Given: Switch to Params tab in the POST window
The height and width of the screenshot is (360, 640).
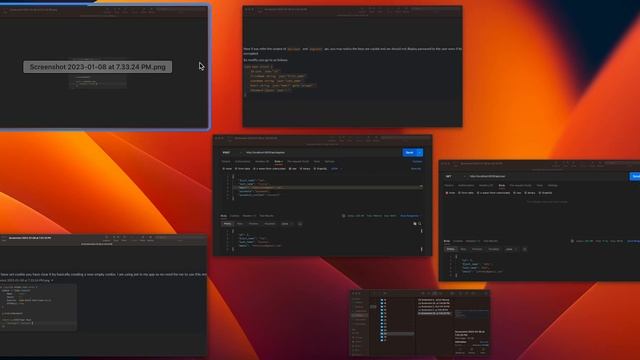Looking at the screenshot, I should click(x=226, y=162).
